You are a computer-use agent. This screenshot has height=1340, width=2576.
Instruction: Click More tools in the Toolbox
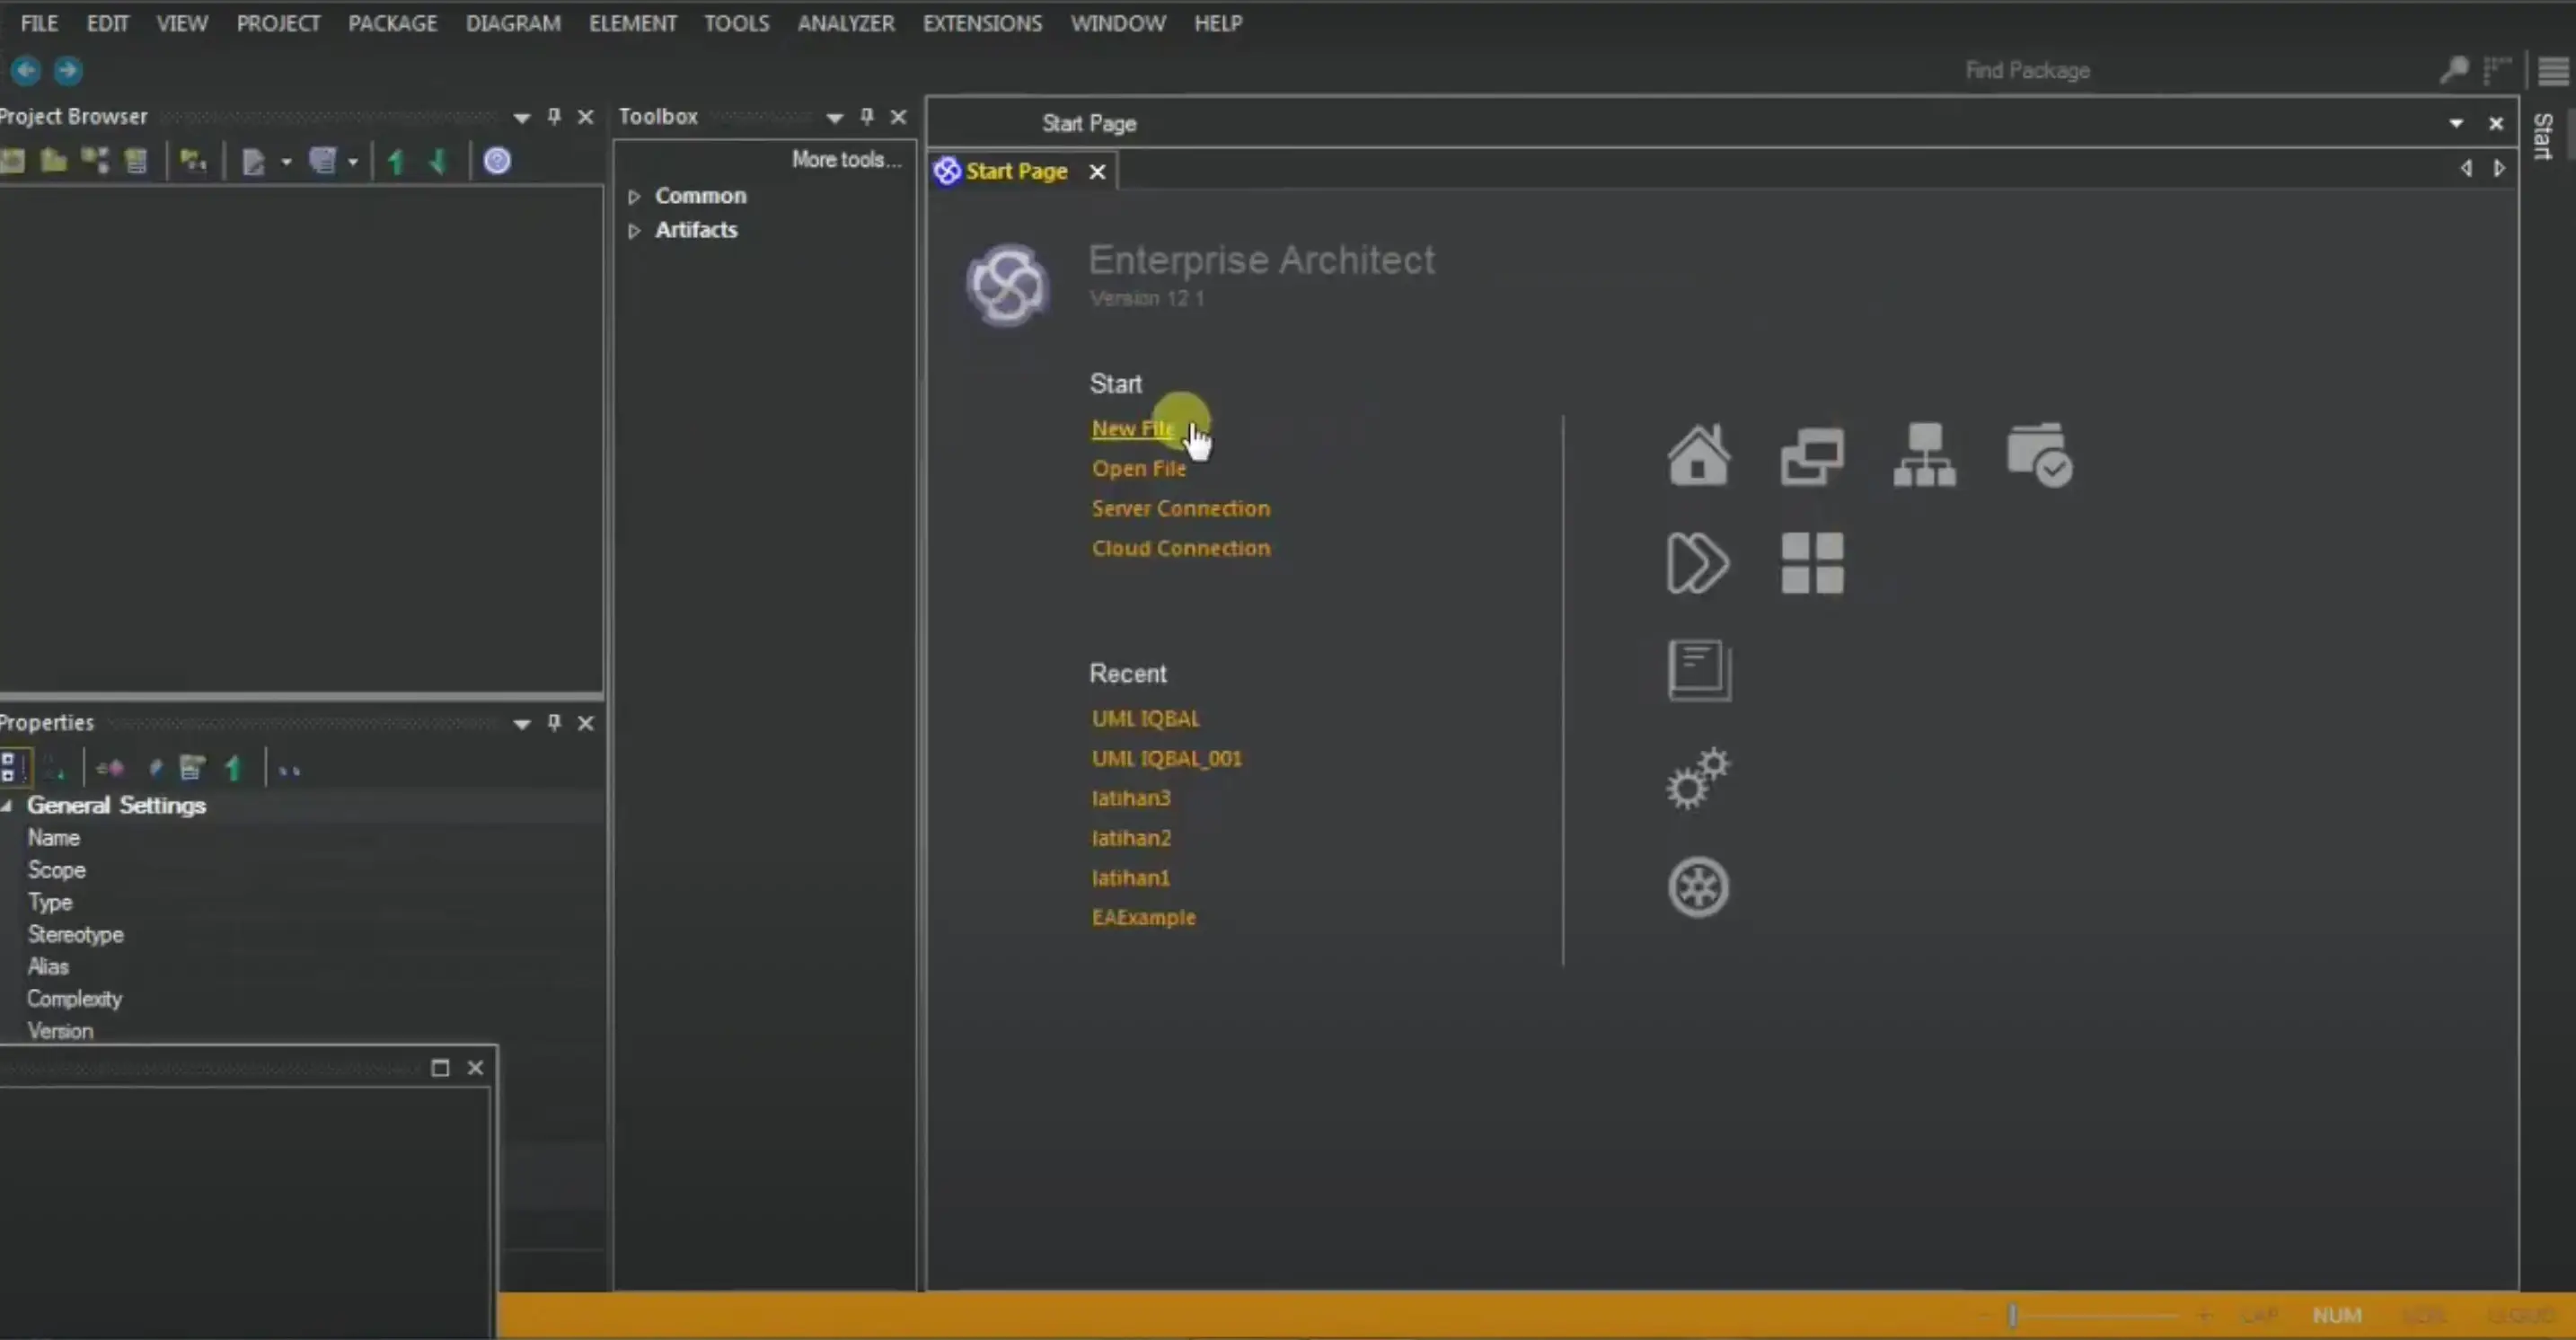pos(846,160)
